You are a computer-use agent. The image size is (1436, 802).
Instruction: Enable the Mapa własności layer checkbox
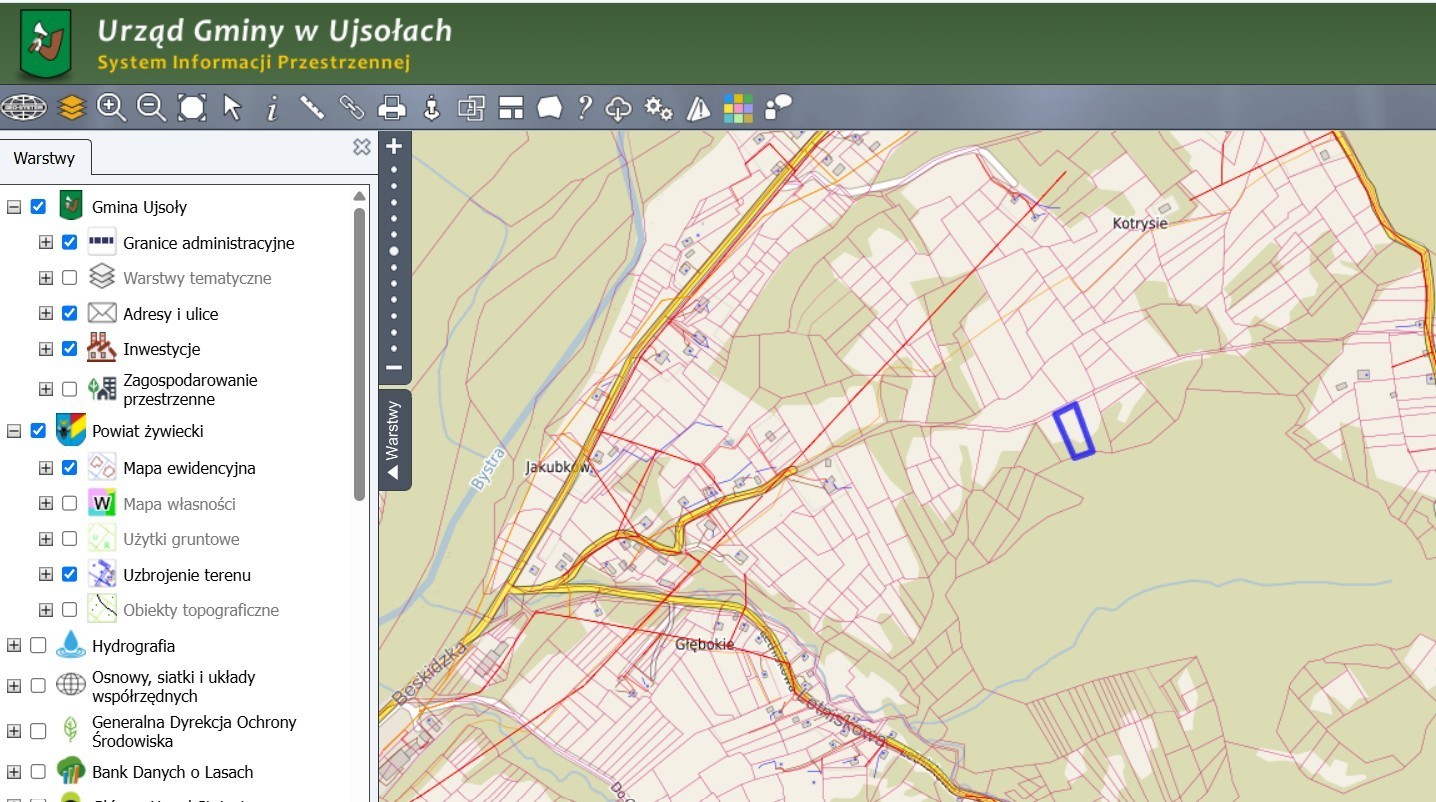point(69,503)
